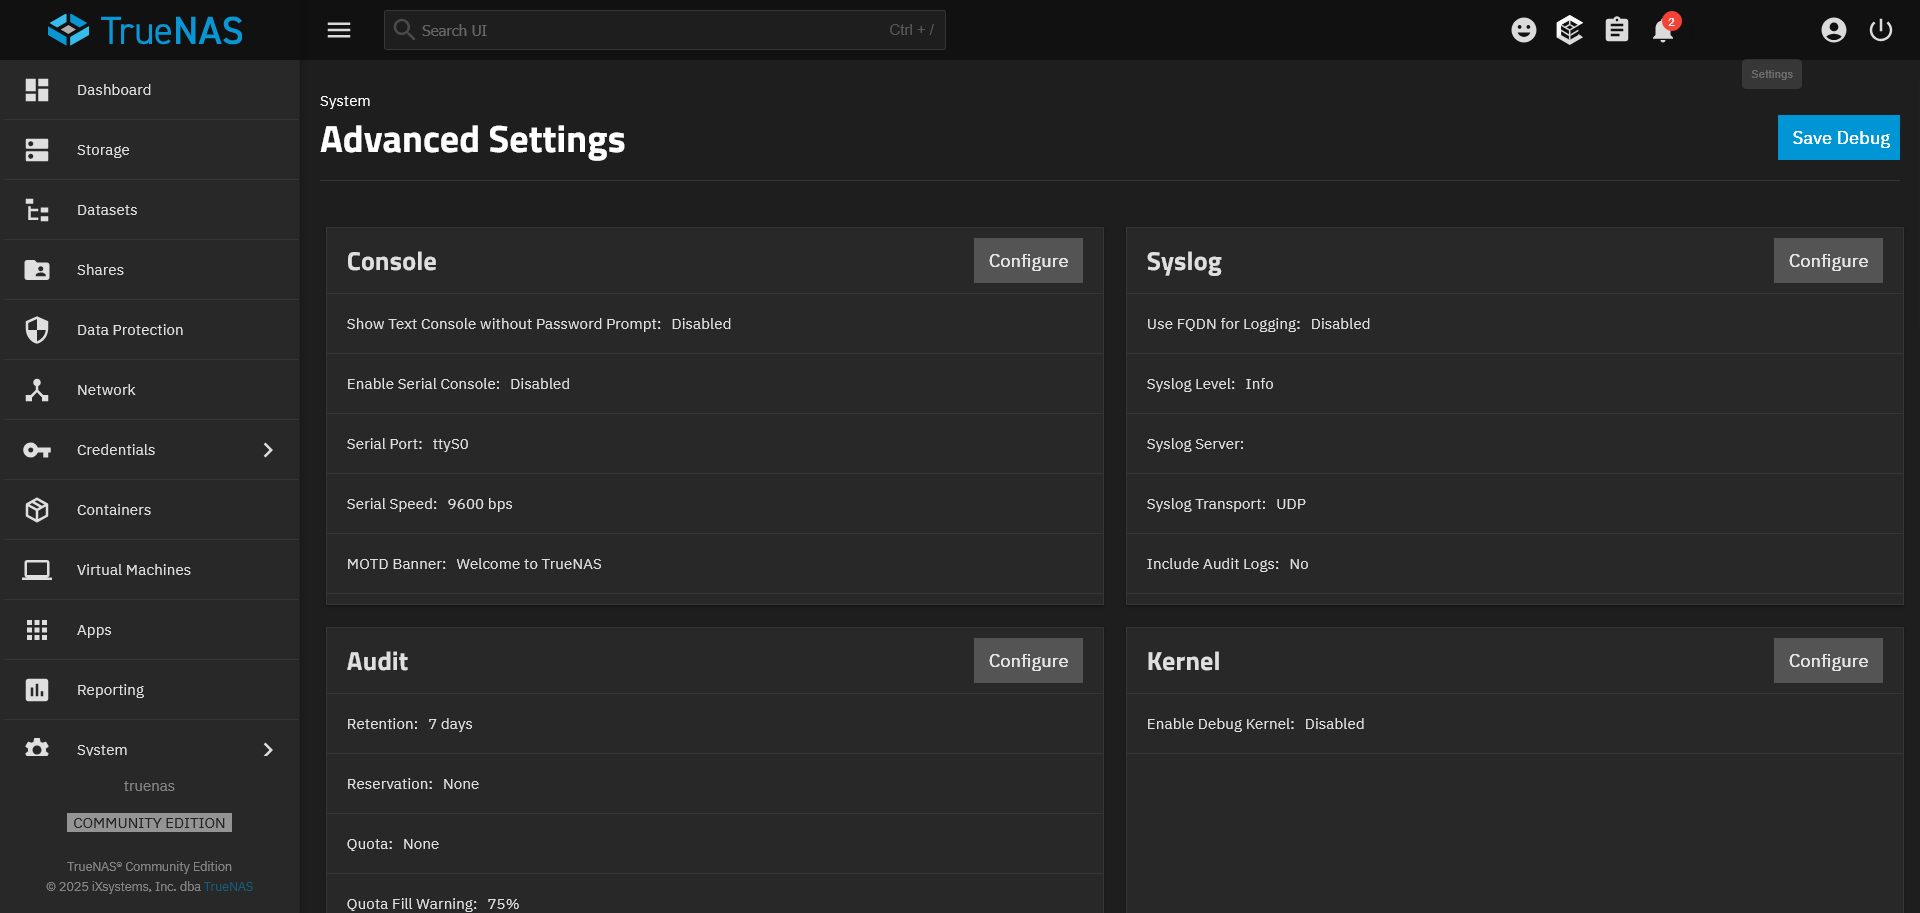Open the Datasets menu item
Viewport: 1920px width, 913px height.
point(150,210)
